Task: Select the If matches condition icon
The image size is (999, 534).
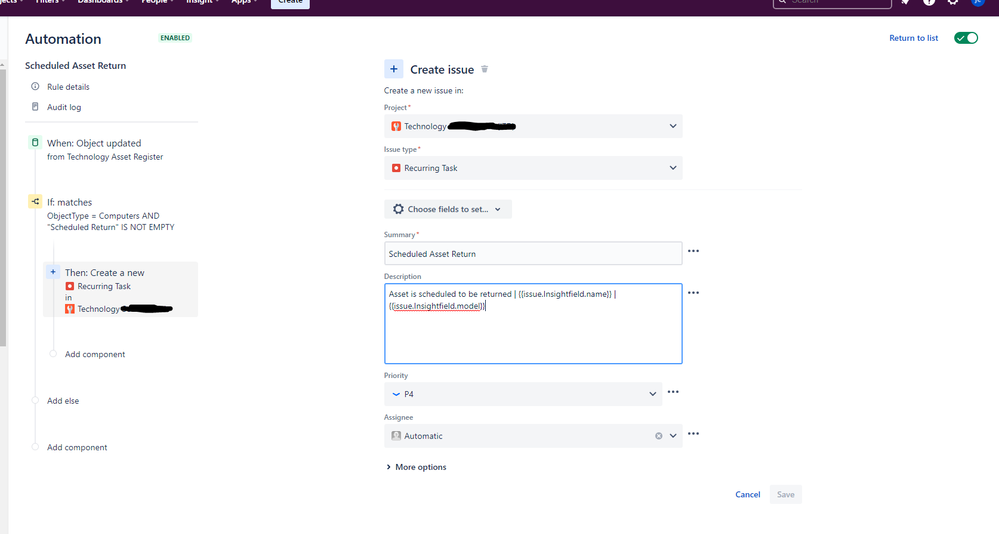Action: click(35, 201)
